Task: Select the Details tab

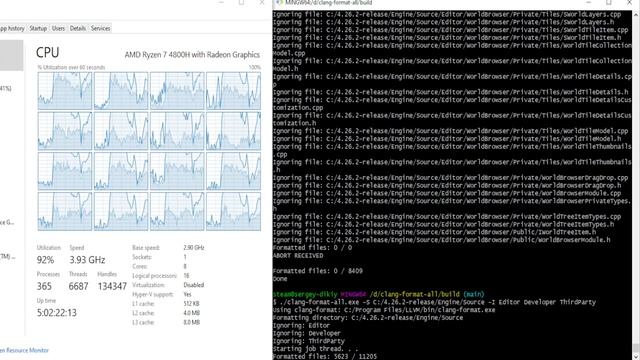Action: 78,28
